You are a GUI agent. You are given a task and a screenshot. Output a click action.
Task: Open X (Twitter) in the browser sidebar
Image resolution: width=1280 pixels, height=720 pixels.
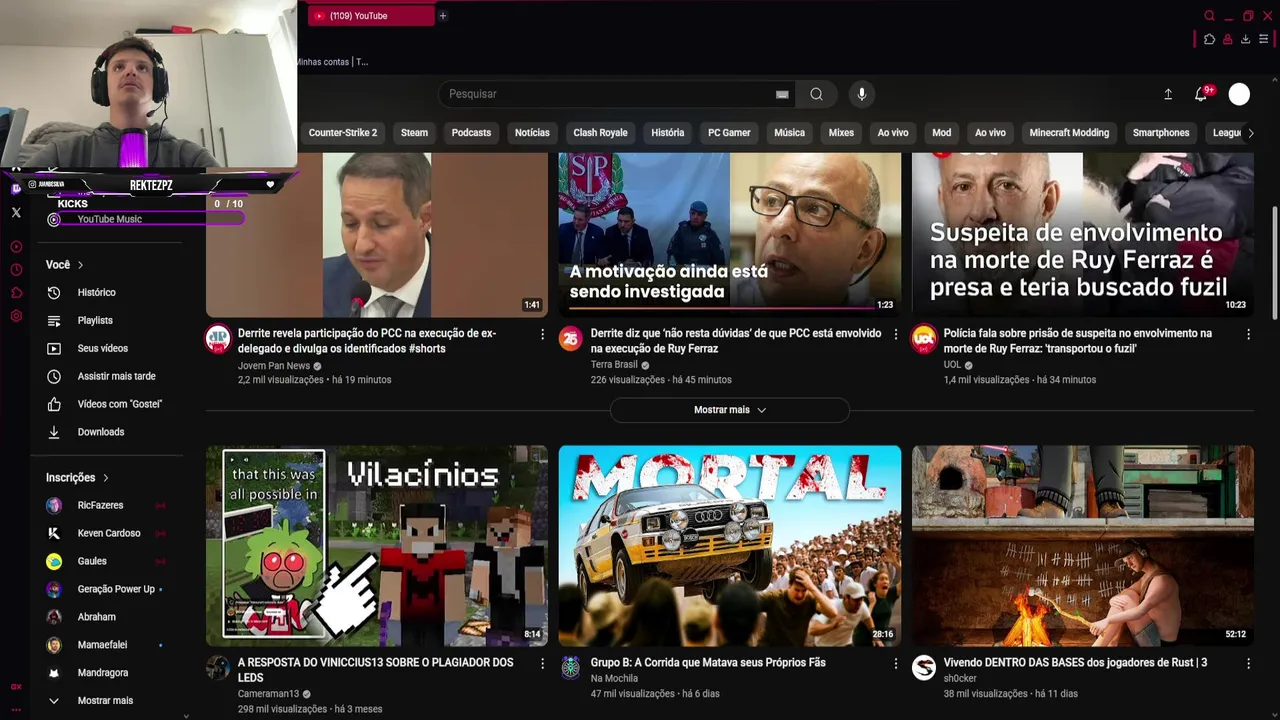point(16,212)
